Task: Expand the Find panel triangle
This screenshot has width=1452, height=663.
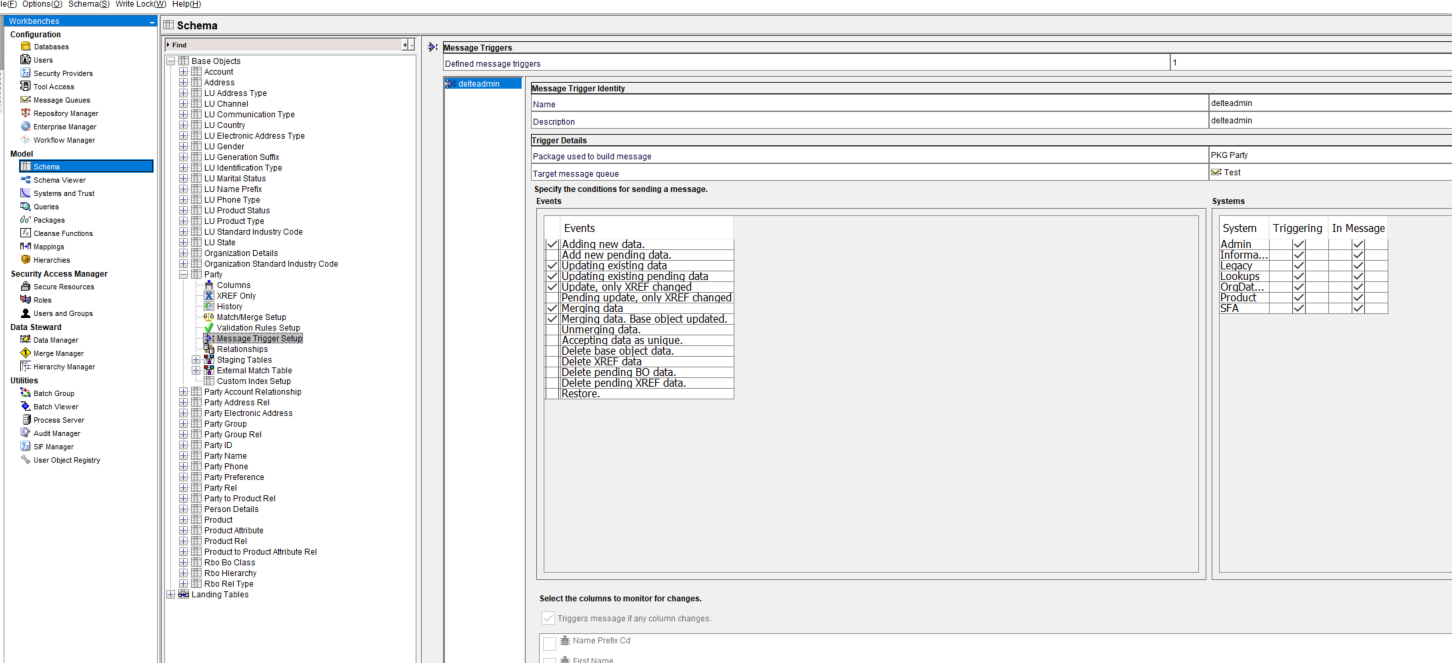Action: pyautogui.click(x=168, y=45)
